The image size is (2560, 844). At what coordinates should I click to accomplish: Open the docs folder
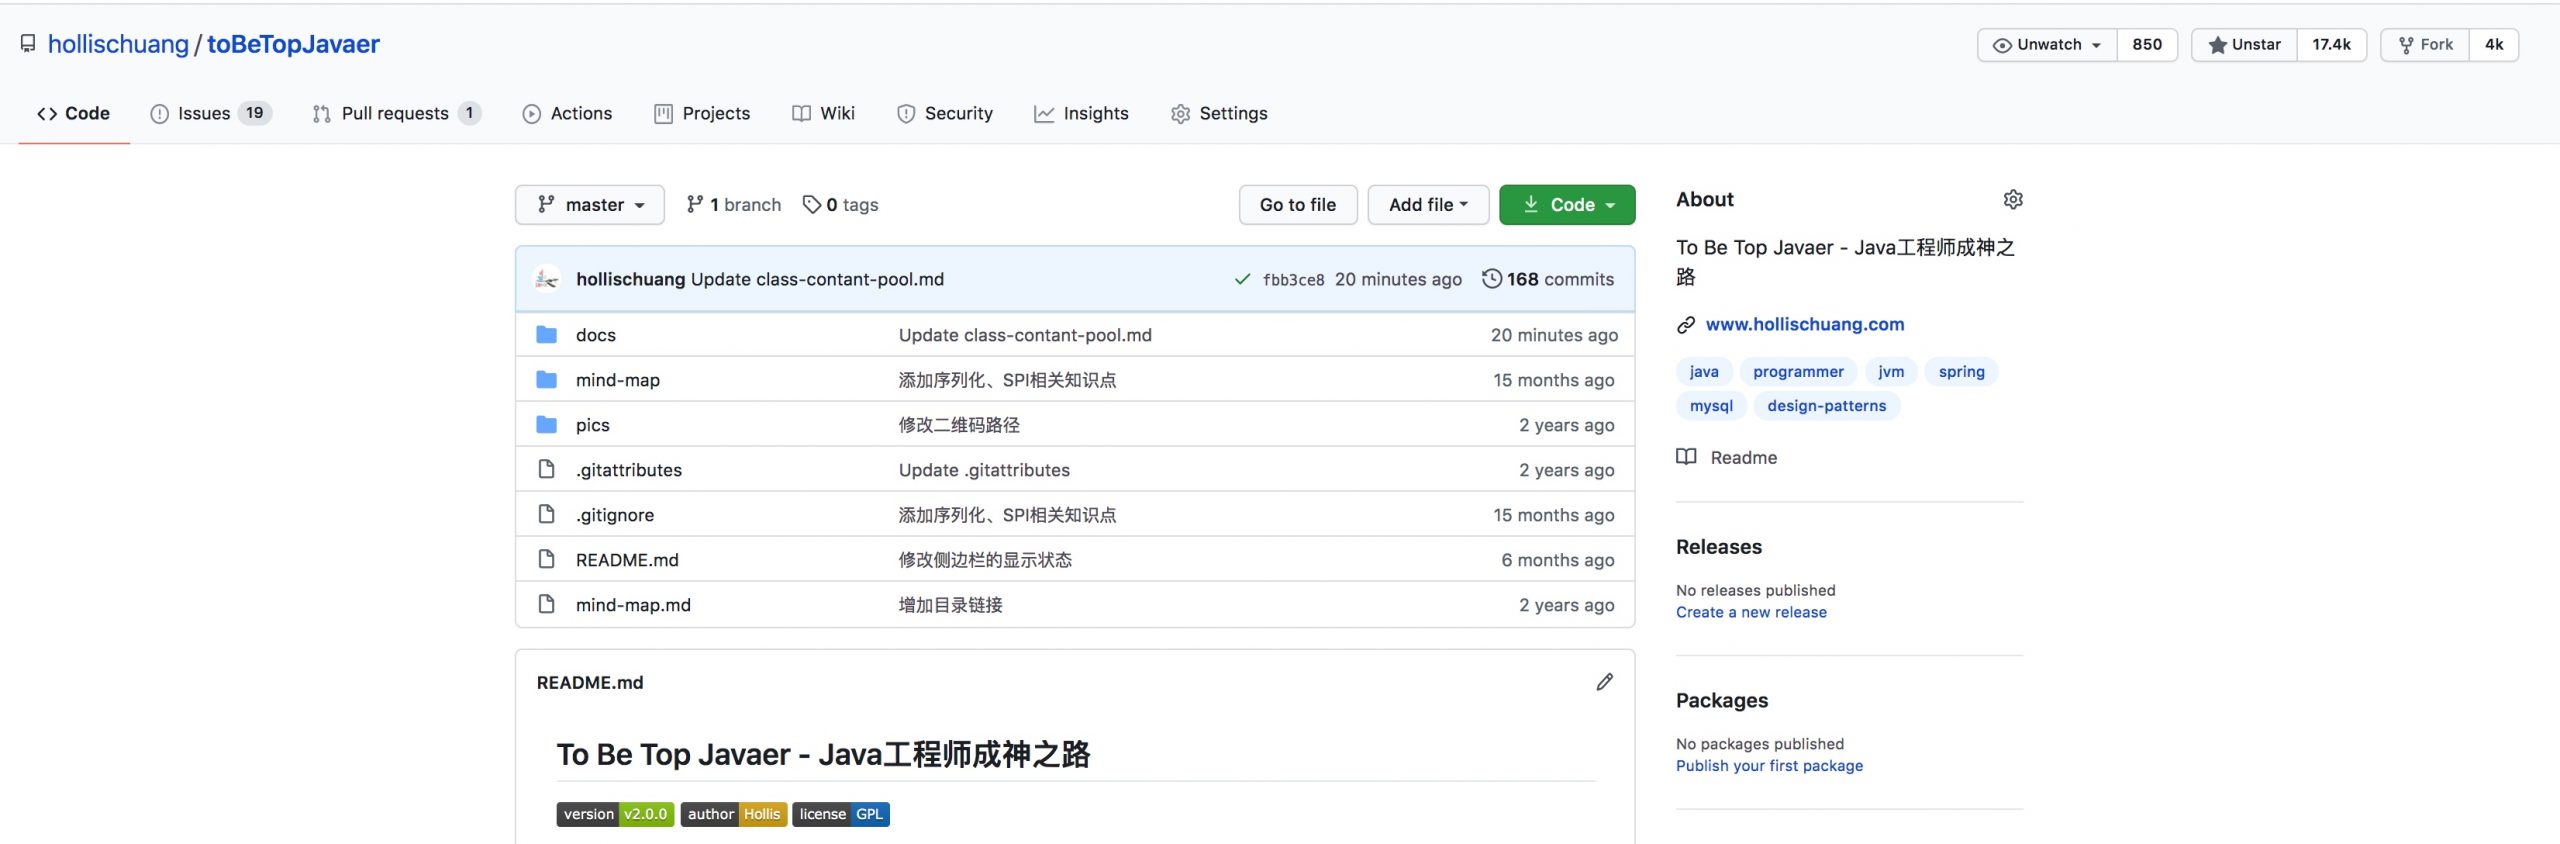pyautogui.click(x=595, y=335)
